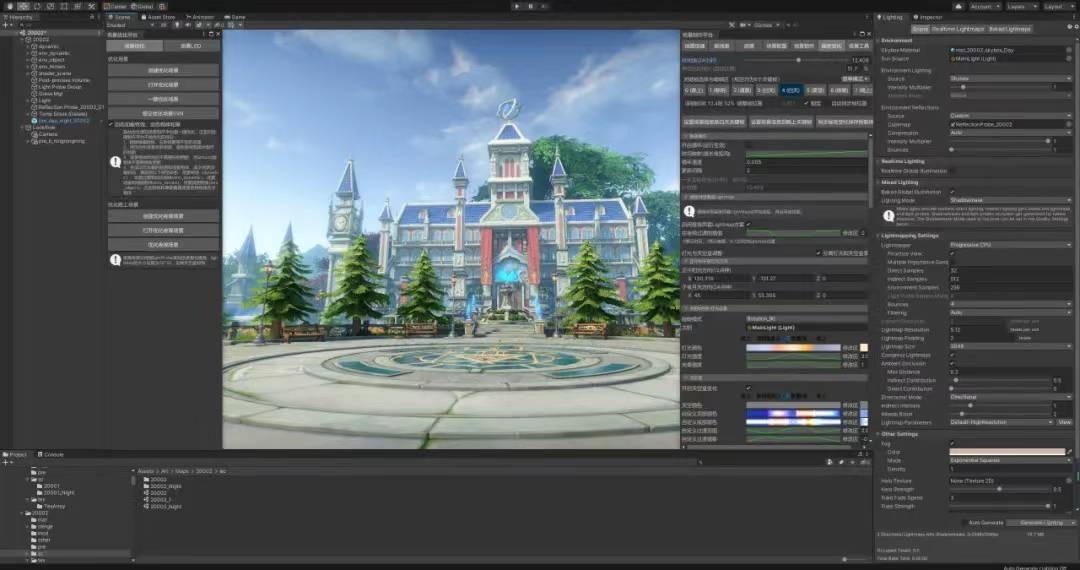Open the Directional Mode dropdown

pyautogui.click(x=1010, y=397)
